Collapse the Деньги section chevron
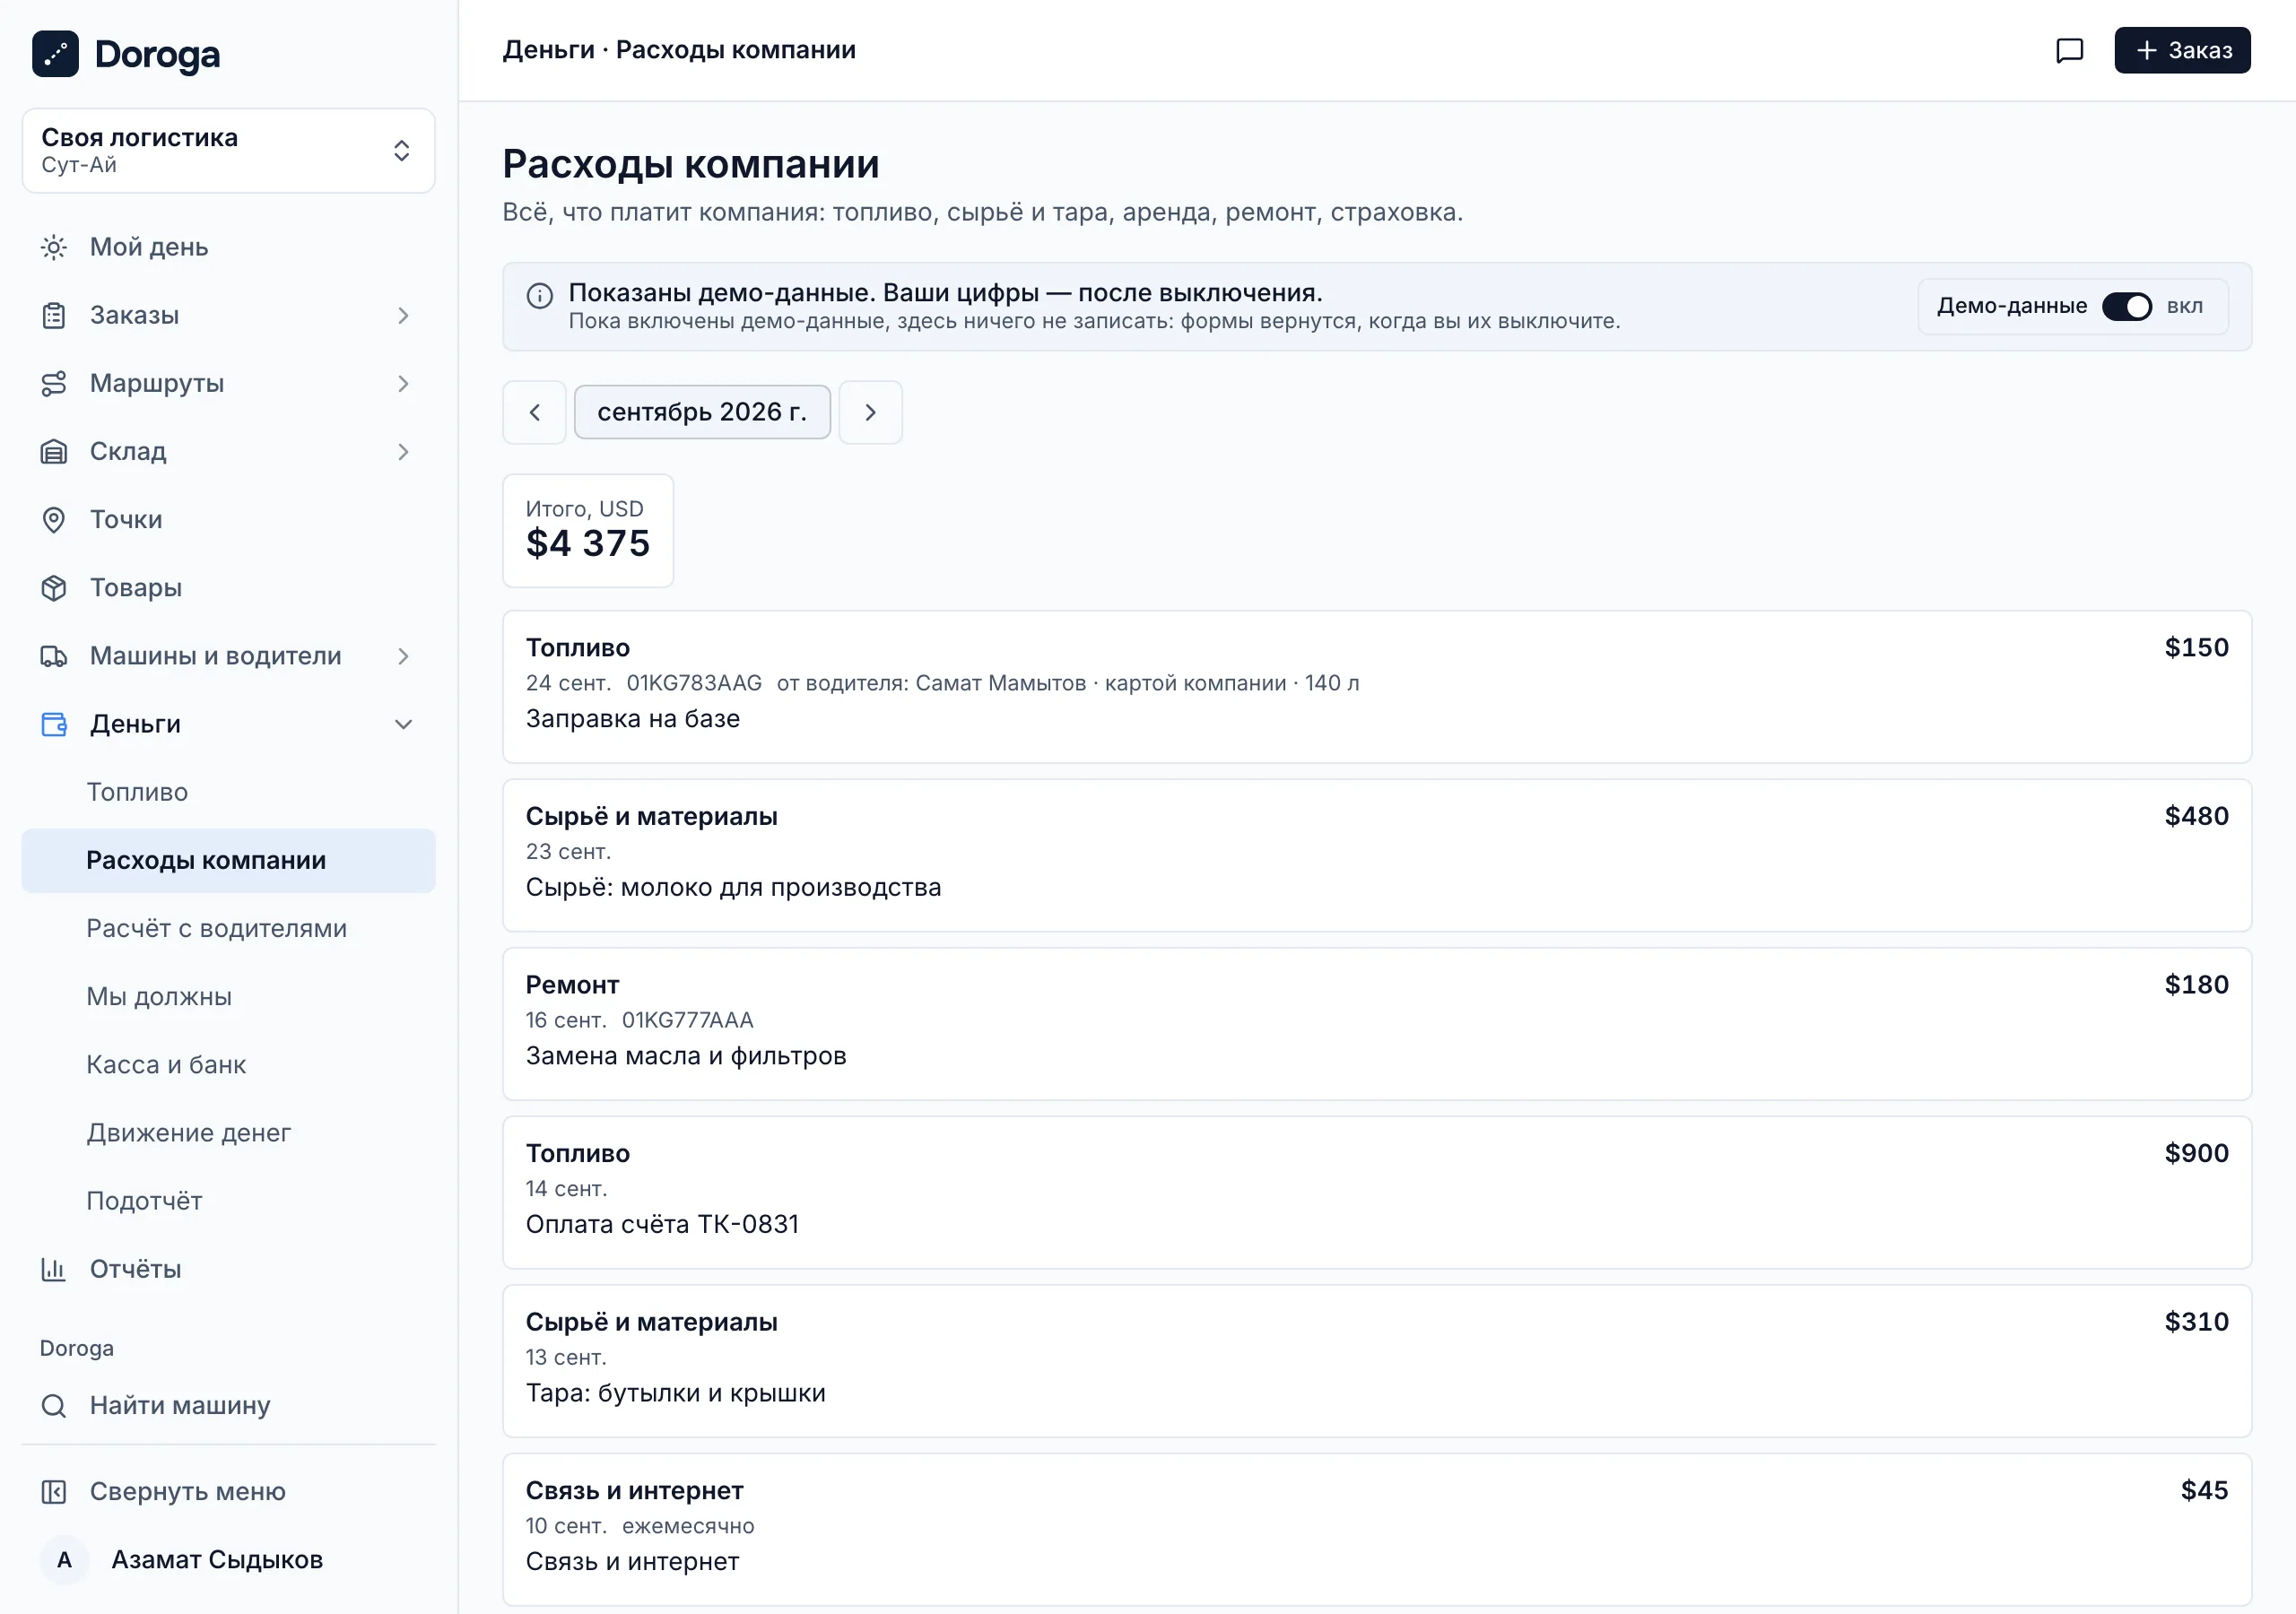Viewport: 2296px width, 1614px height. click(x=403, y=724)
